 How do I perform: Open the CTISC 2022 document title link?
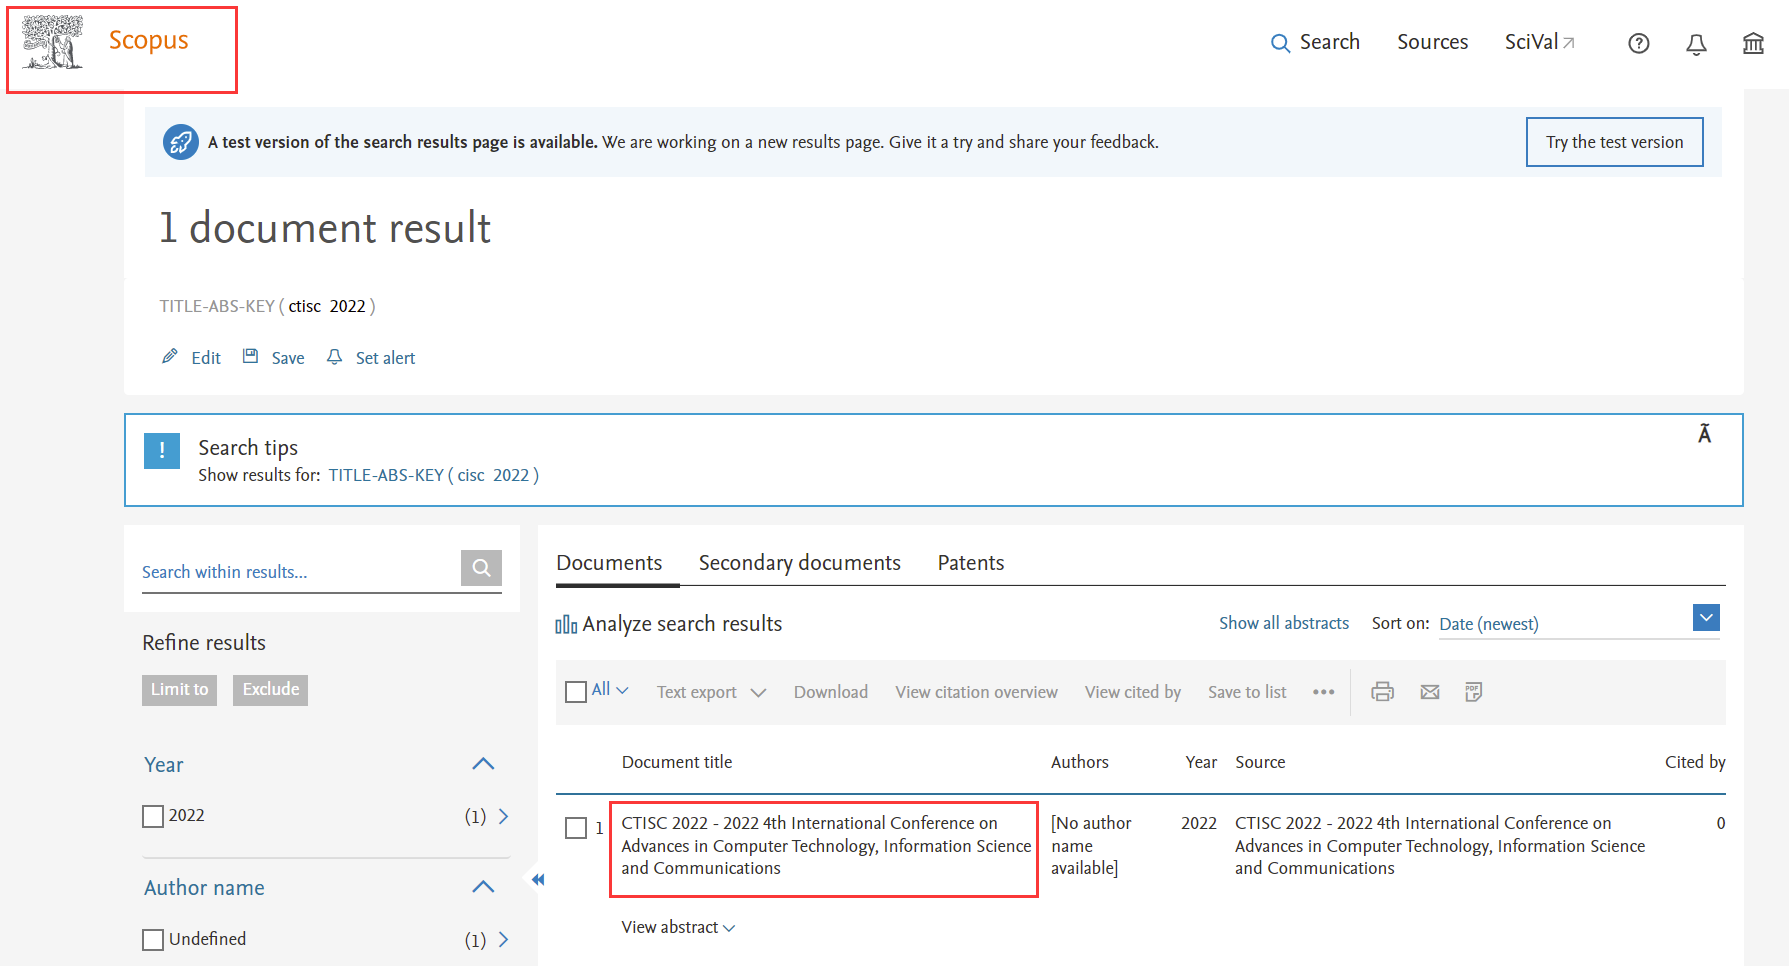[825, 846]
